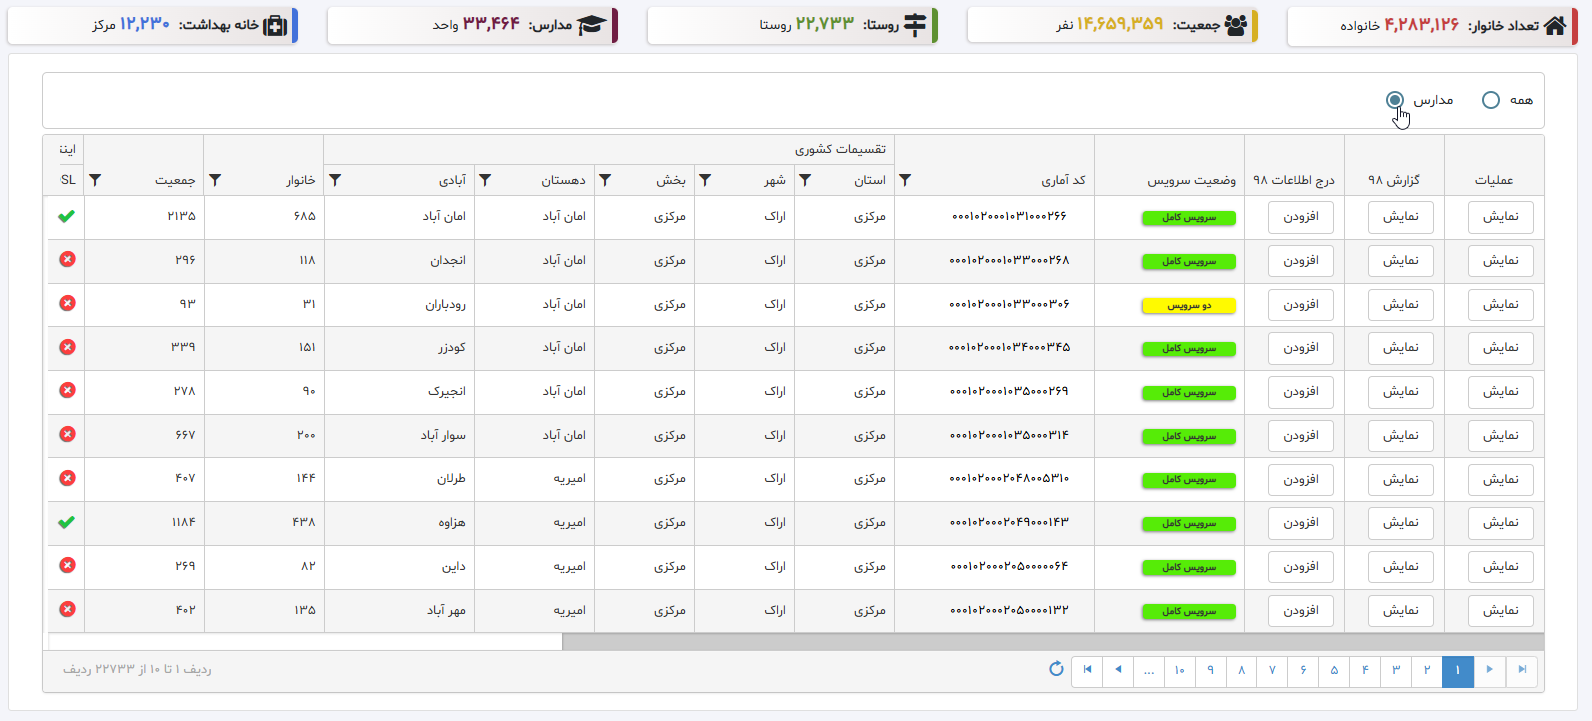This screenshot has height=721, width=1592.
Task: Click the yellow دو سرویس status badge
Action: coord(1188,306)
